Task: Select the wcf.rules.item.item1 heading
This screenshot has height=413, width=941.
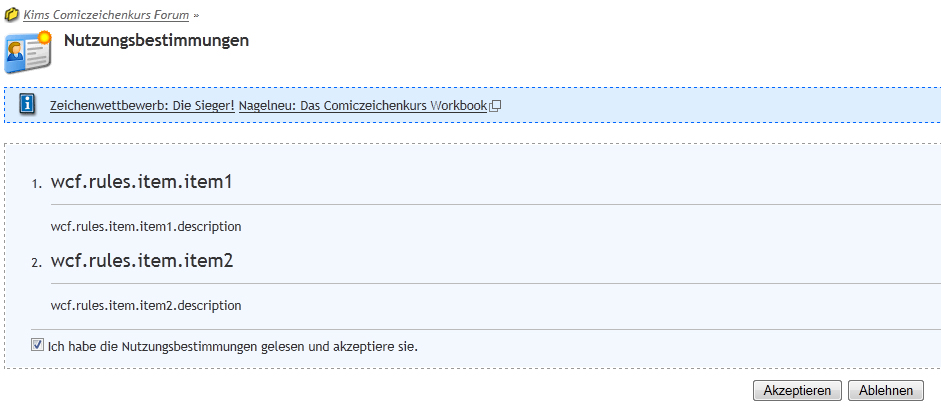Action: click(141, 181)
